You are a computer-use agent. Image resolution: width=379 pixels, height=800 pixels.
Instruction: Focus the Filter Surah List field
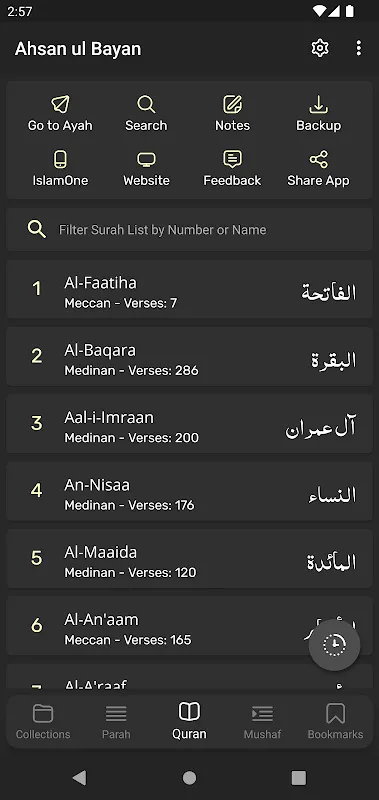(189, 230)
